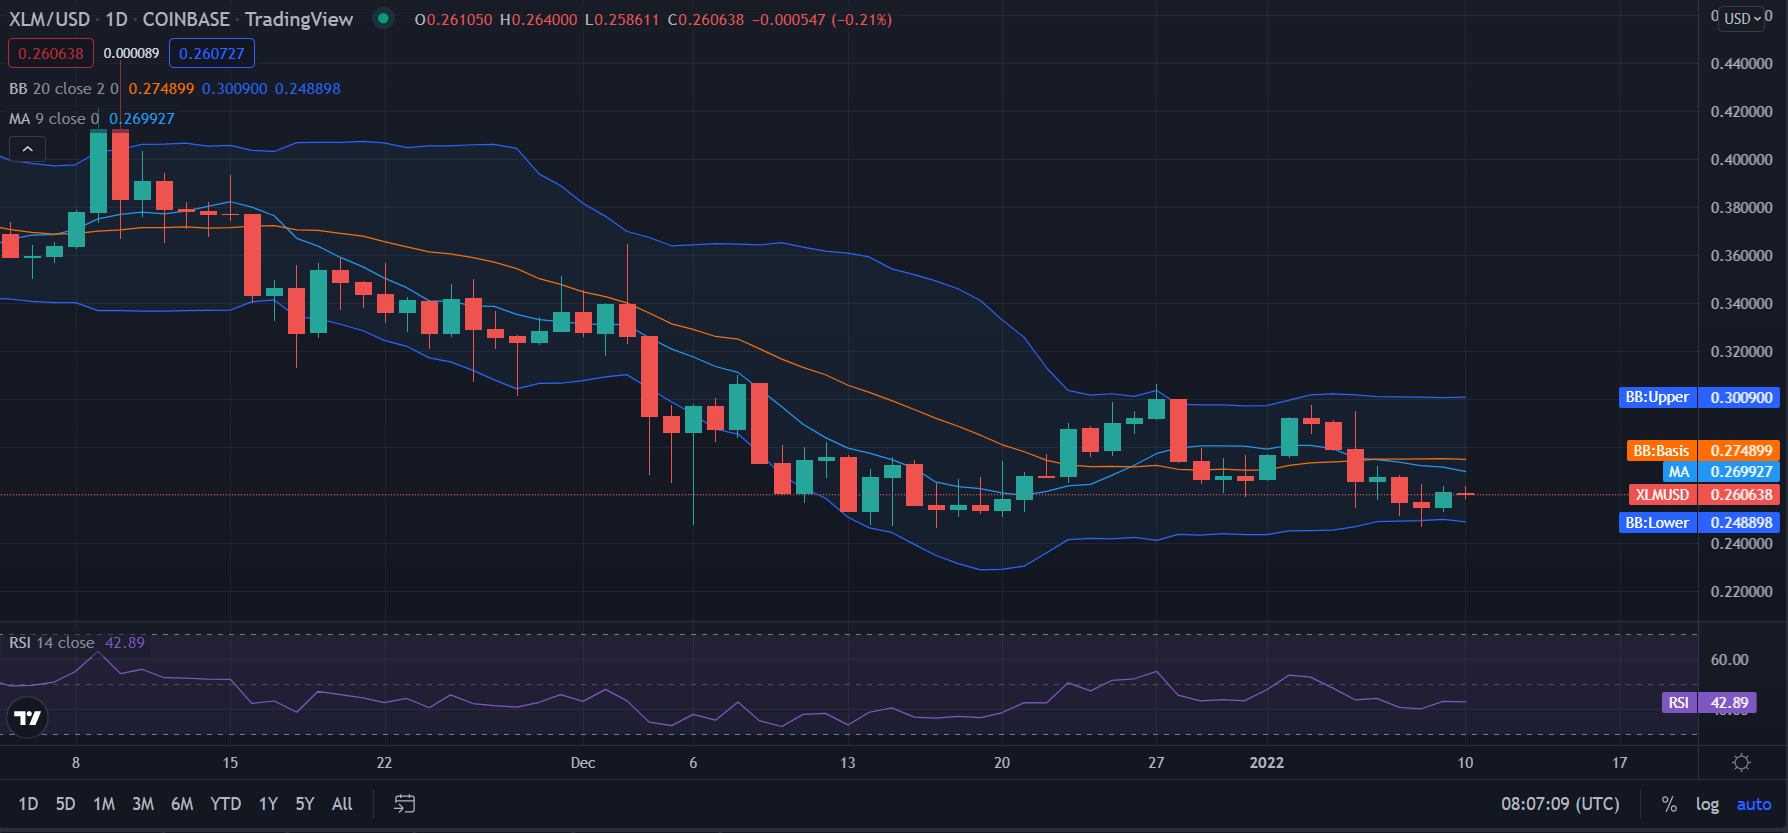Click the 0.360000 price axis tick
This screenshot has width=1788, height=833.
[x=1742, y=255]
